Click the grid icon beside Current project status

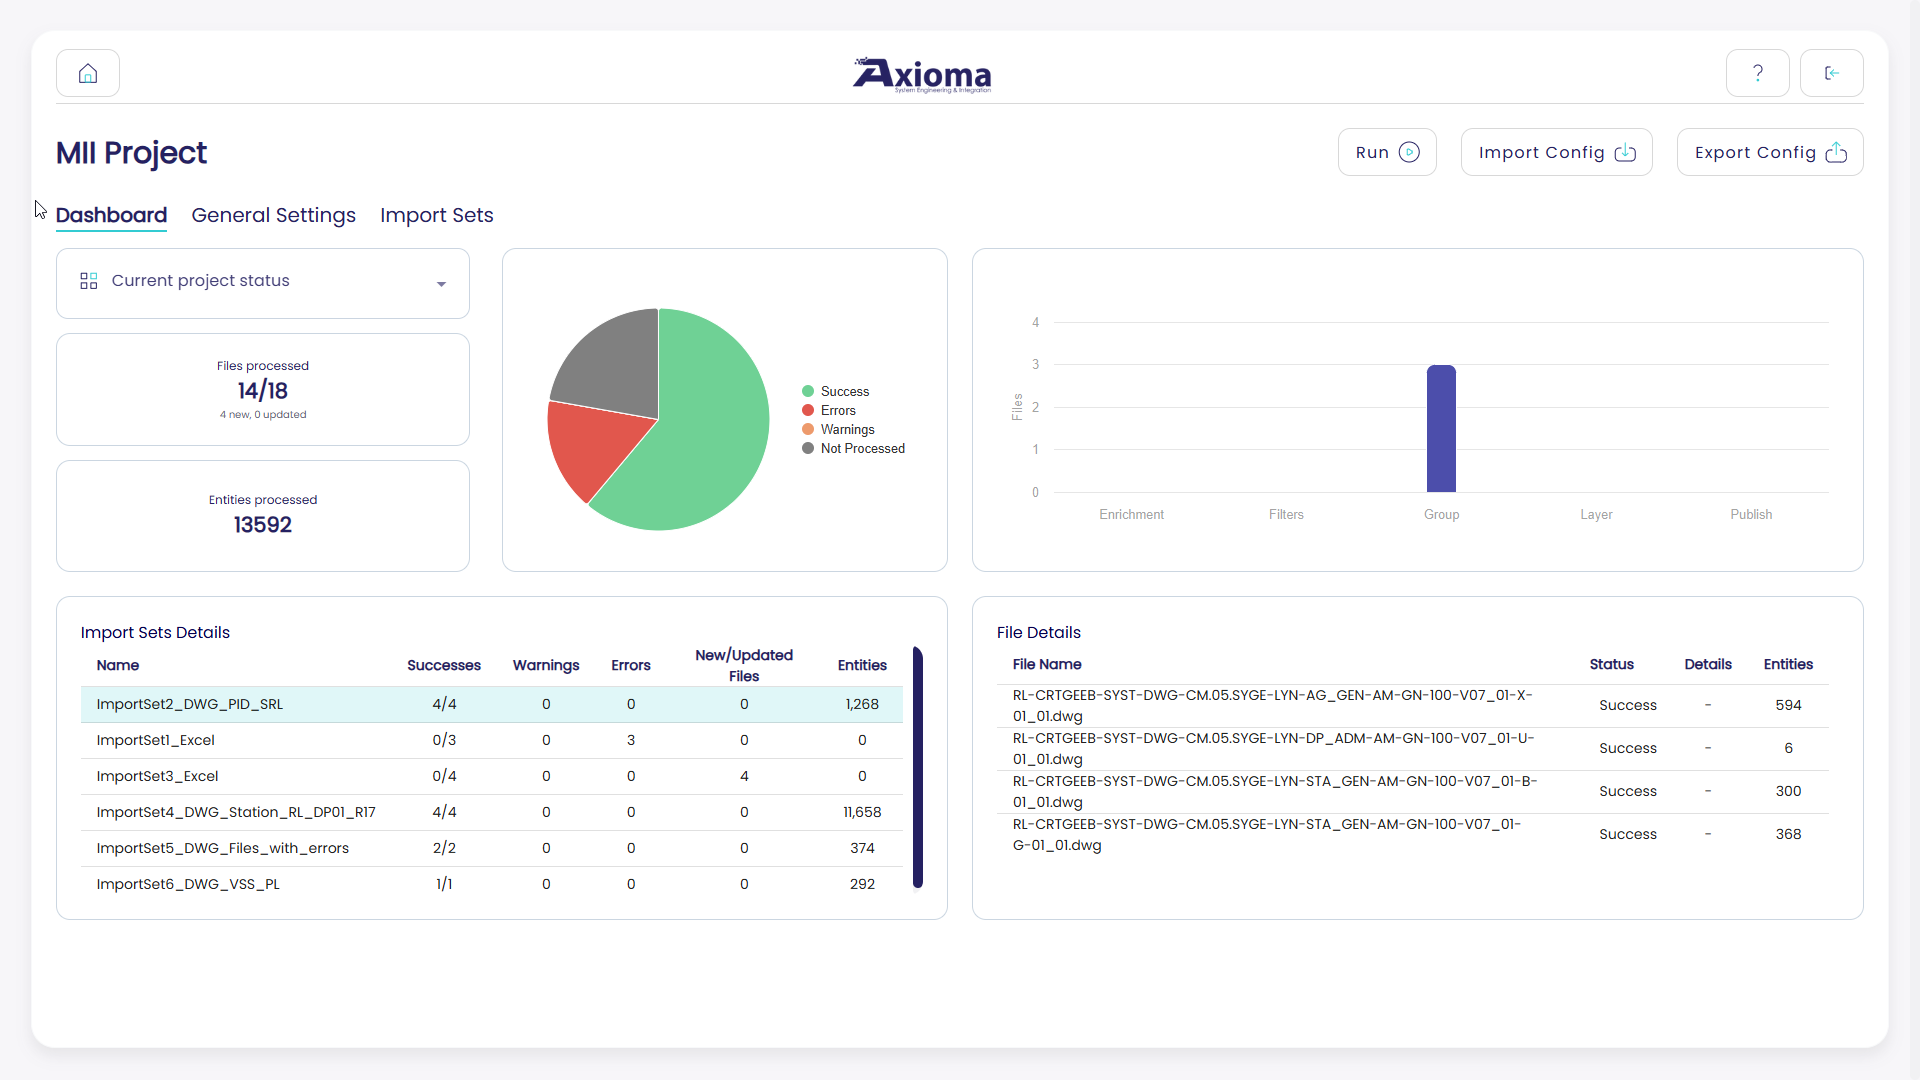coord(89,281)
